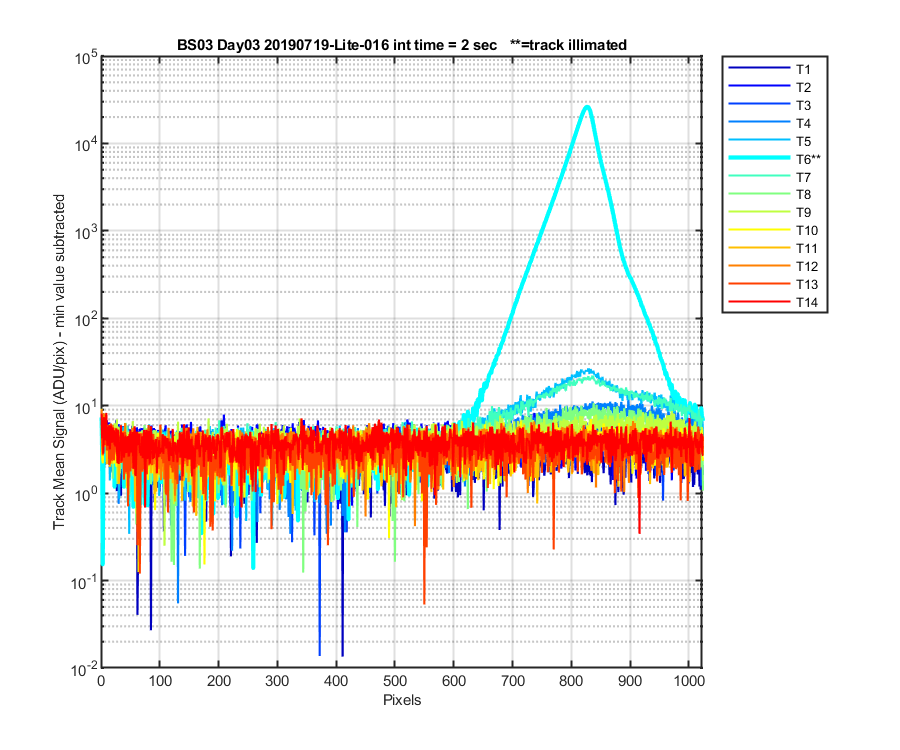
Task: Click the plot title text
Action: pyautogui.click(x=402, y=45)
